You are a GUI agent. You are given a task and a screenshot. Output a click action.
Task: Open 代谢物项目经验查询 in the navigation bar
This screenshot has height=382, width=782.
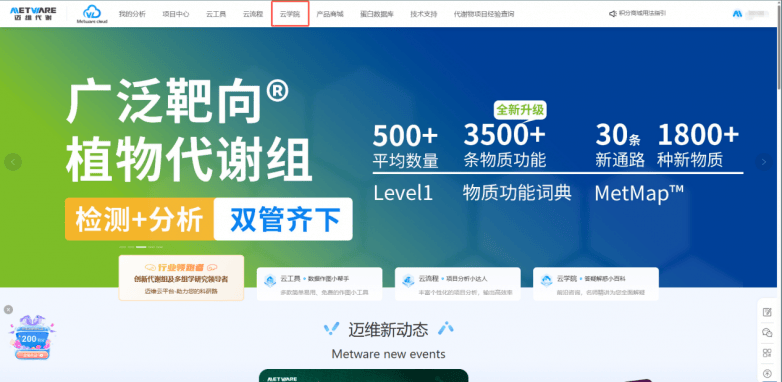(484, 14)
